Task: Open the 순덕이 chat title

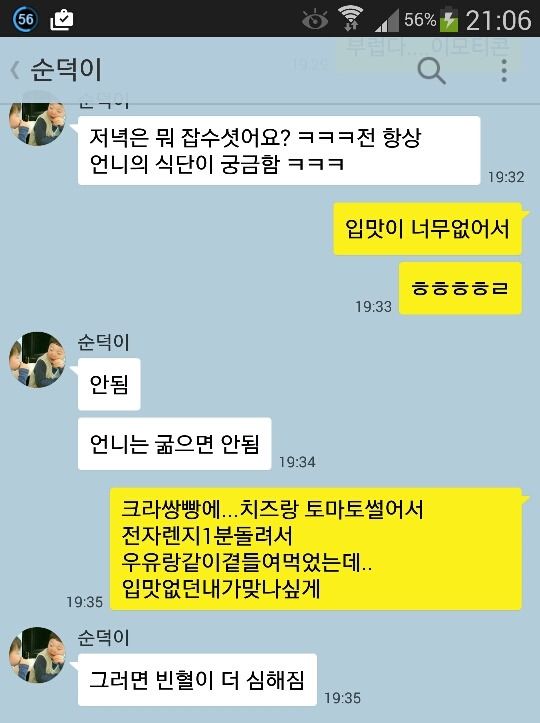Action: click(x=66, y=70)
